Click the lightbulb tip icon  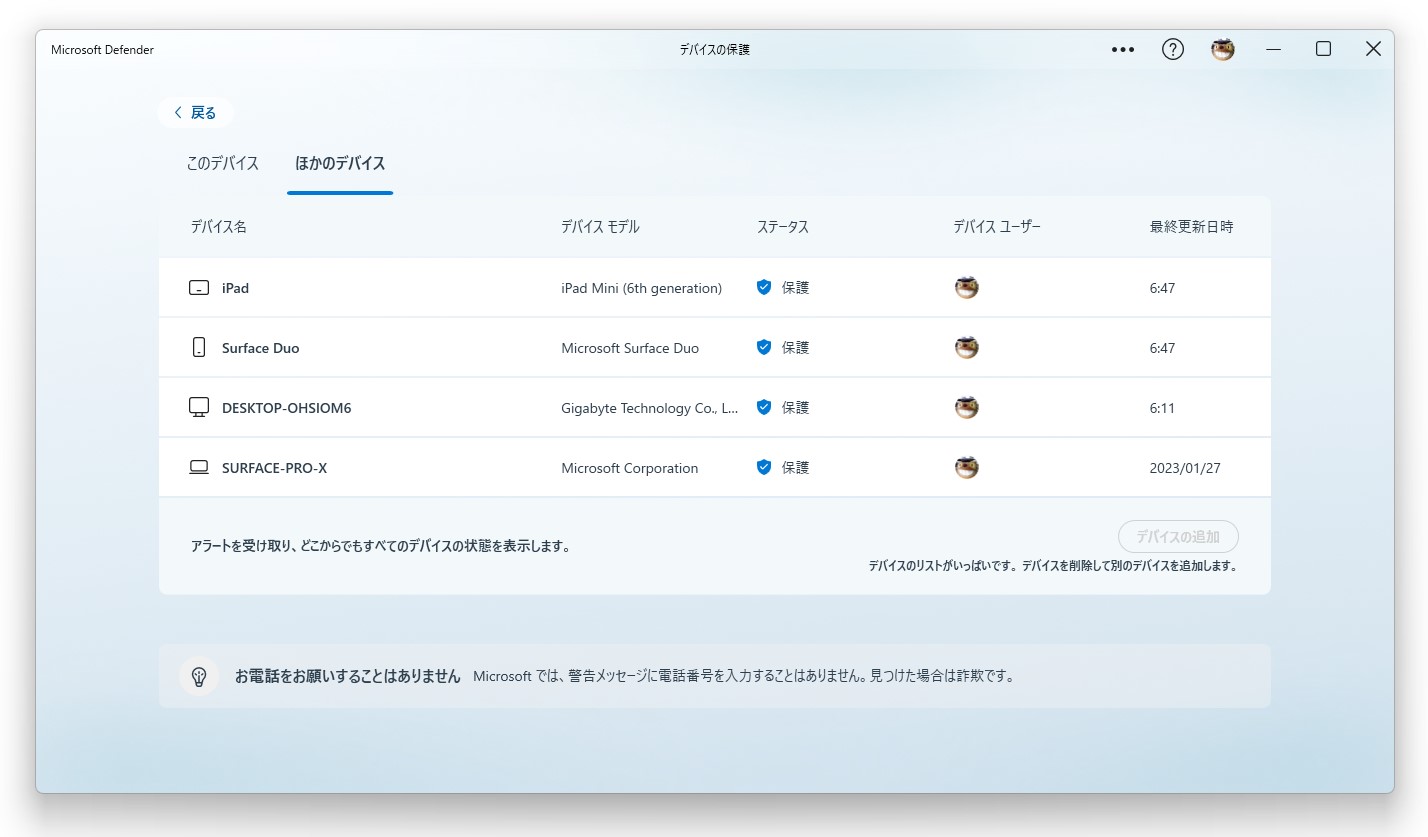pos(199,676)
